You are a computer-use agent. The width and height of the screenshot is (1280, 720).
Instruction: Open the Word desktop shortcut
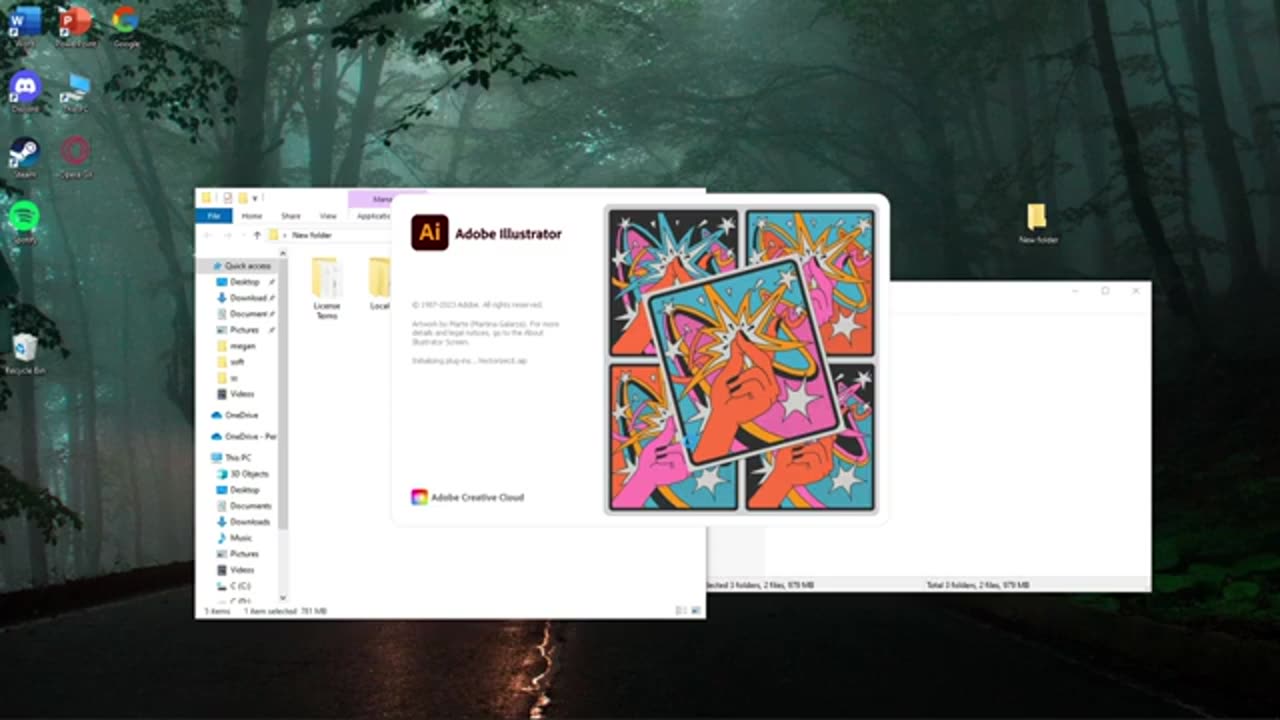click(x=25, y=26)
